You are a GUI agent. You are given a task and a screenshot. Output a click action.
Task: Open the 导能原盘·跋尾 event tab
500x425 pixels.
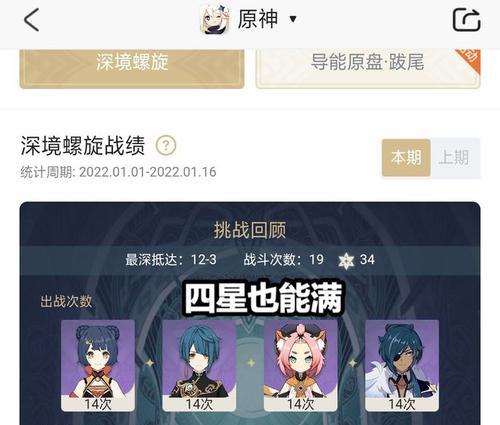pyautogui.click(x=368, y=67)
